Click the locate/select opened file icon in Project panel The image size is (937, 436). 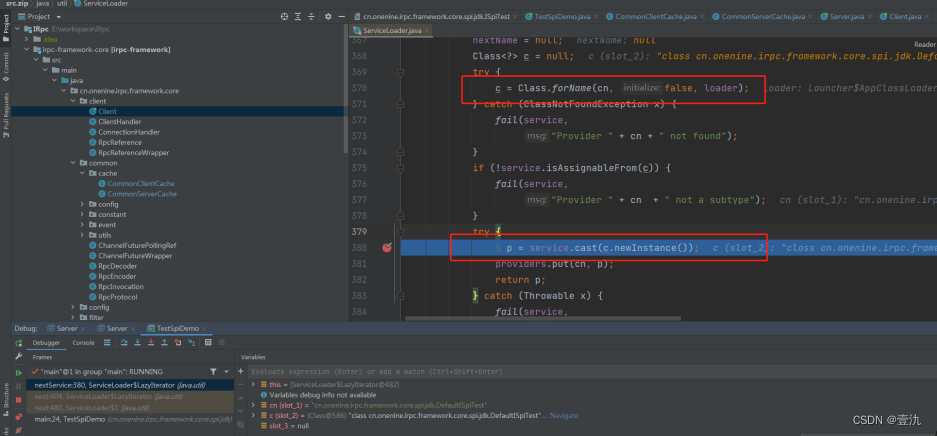[x=284, y=17]
